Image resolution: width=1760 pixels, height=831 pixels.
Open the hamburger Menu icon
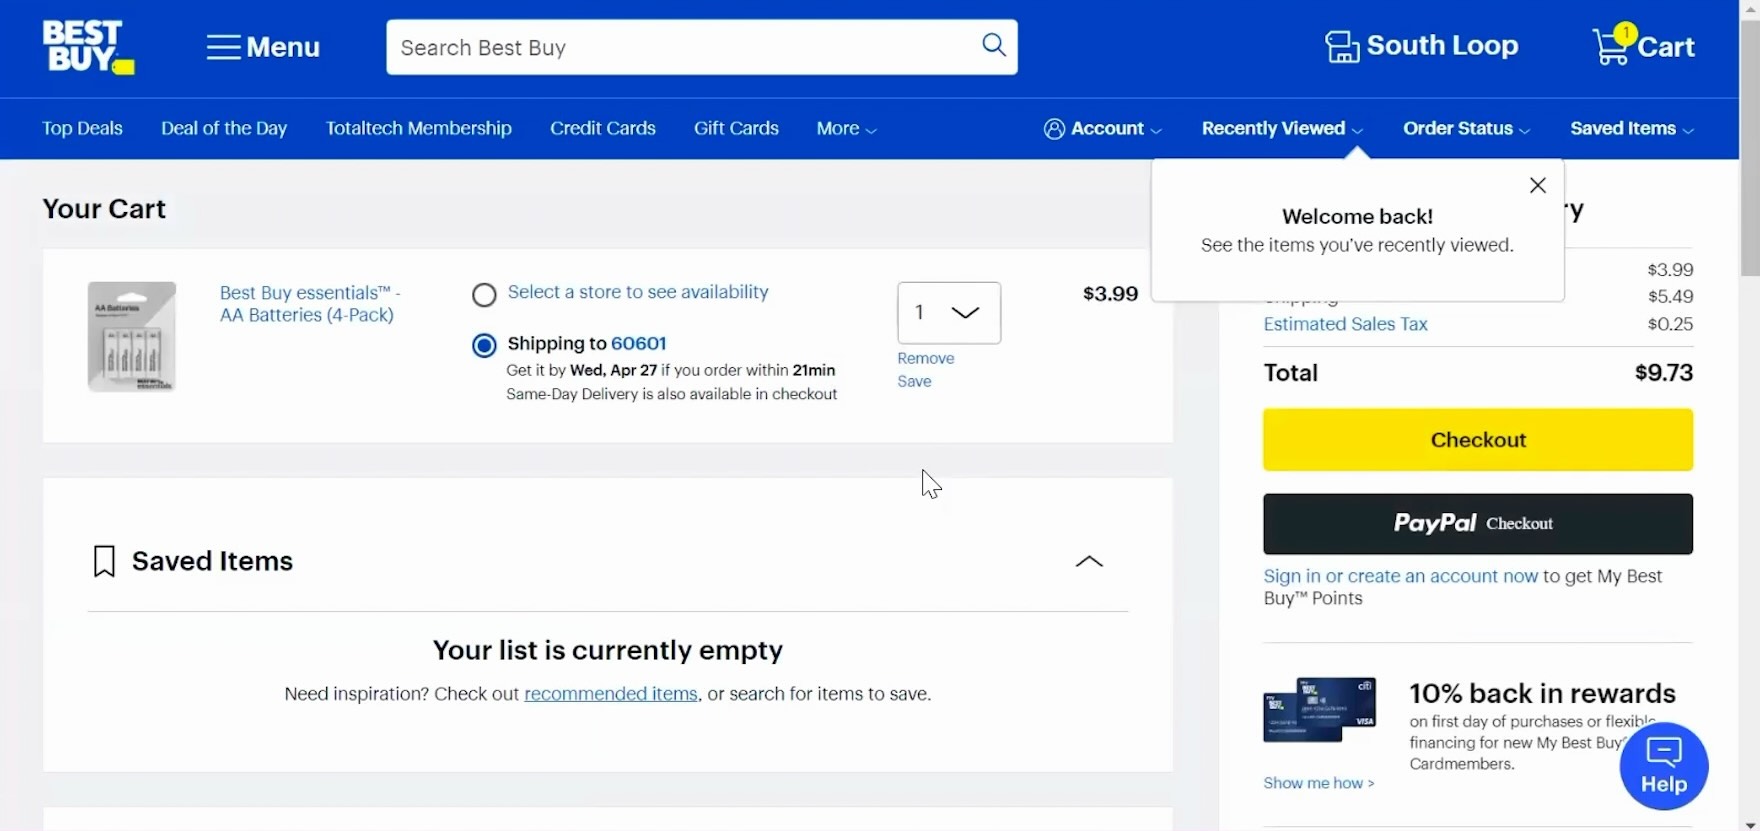(x=223, y=47)
